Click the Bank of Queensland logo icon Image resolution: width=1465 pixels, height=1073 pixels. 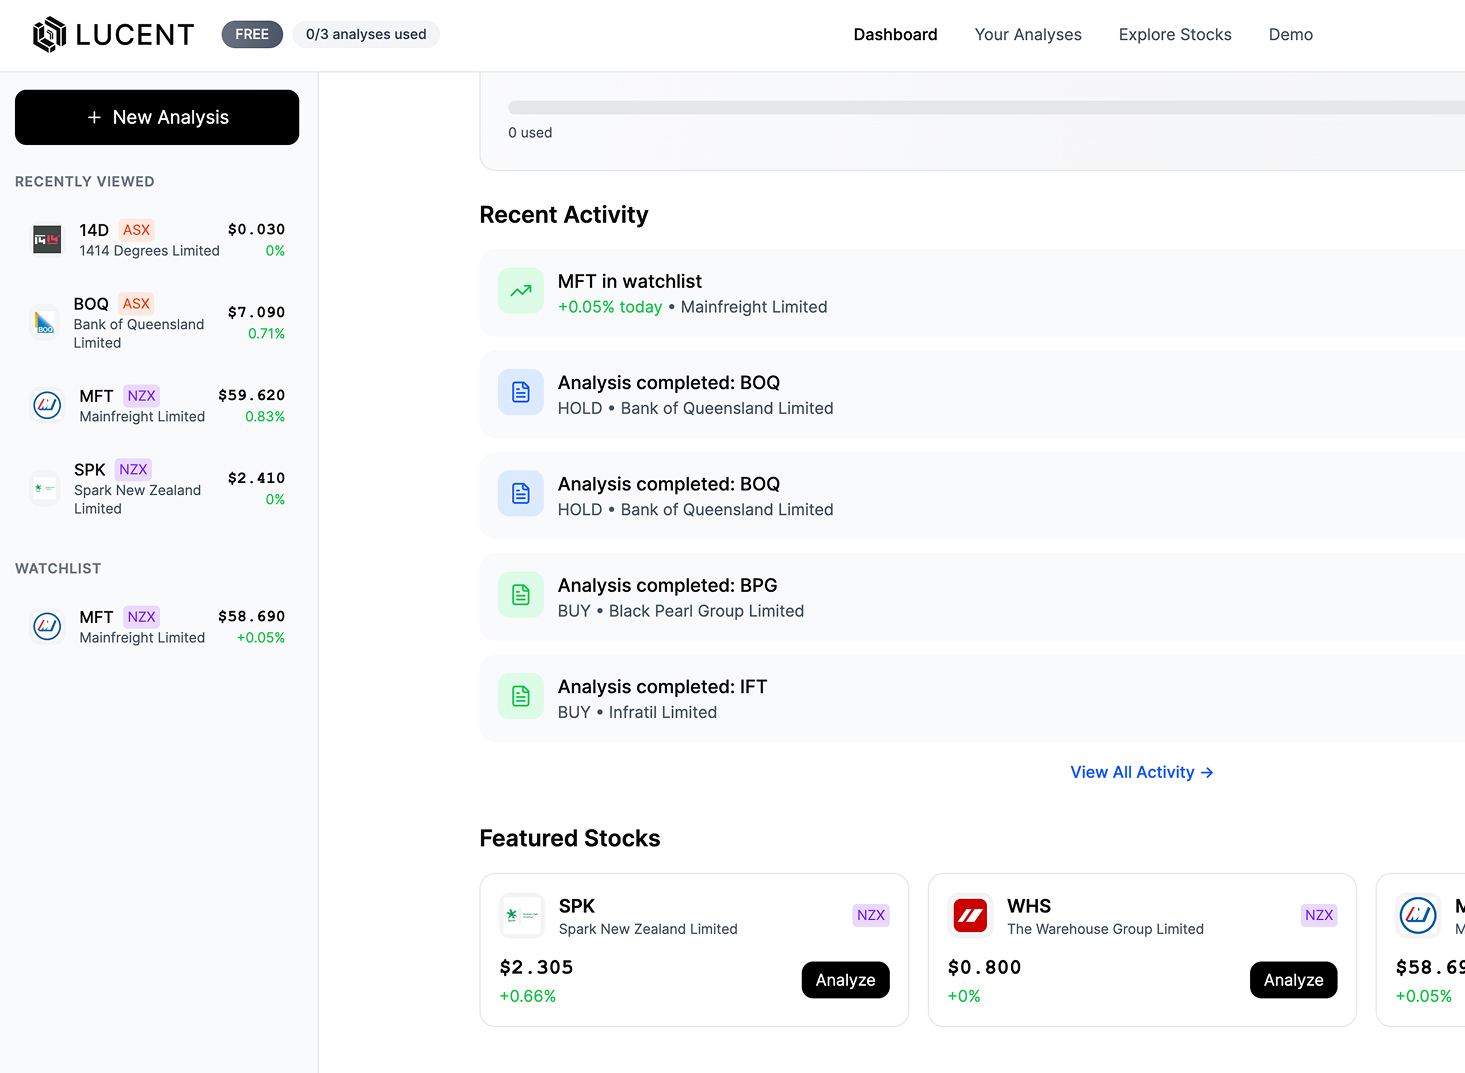pyautogui.click(x=44, y=322)
